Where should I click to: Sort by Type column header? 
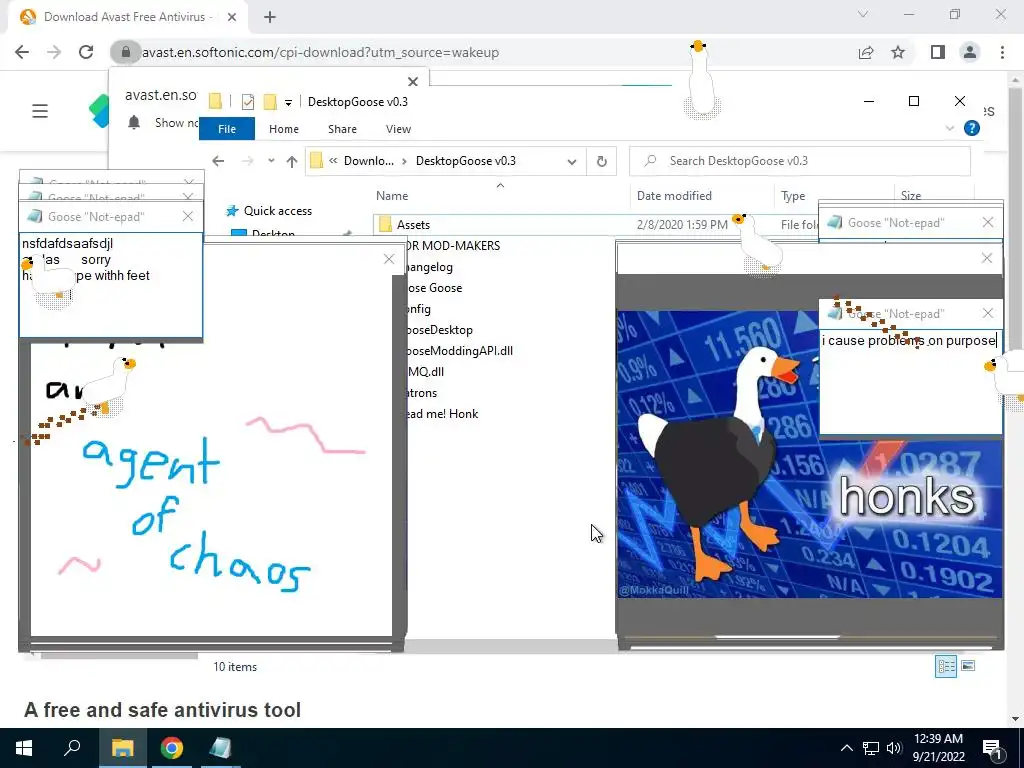pyautogui.click(x=793, y=195)
